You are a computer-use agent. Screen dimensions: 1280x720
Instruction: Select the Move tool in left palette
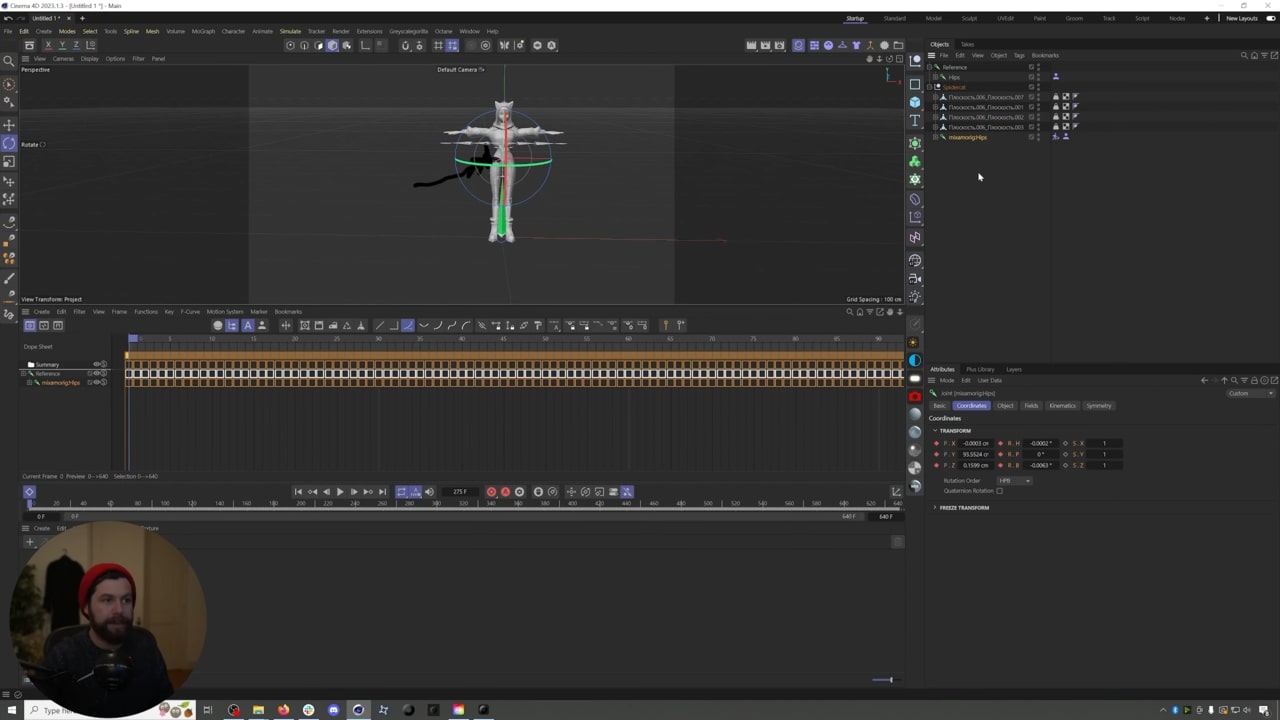point(9,125)
